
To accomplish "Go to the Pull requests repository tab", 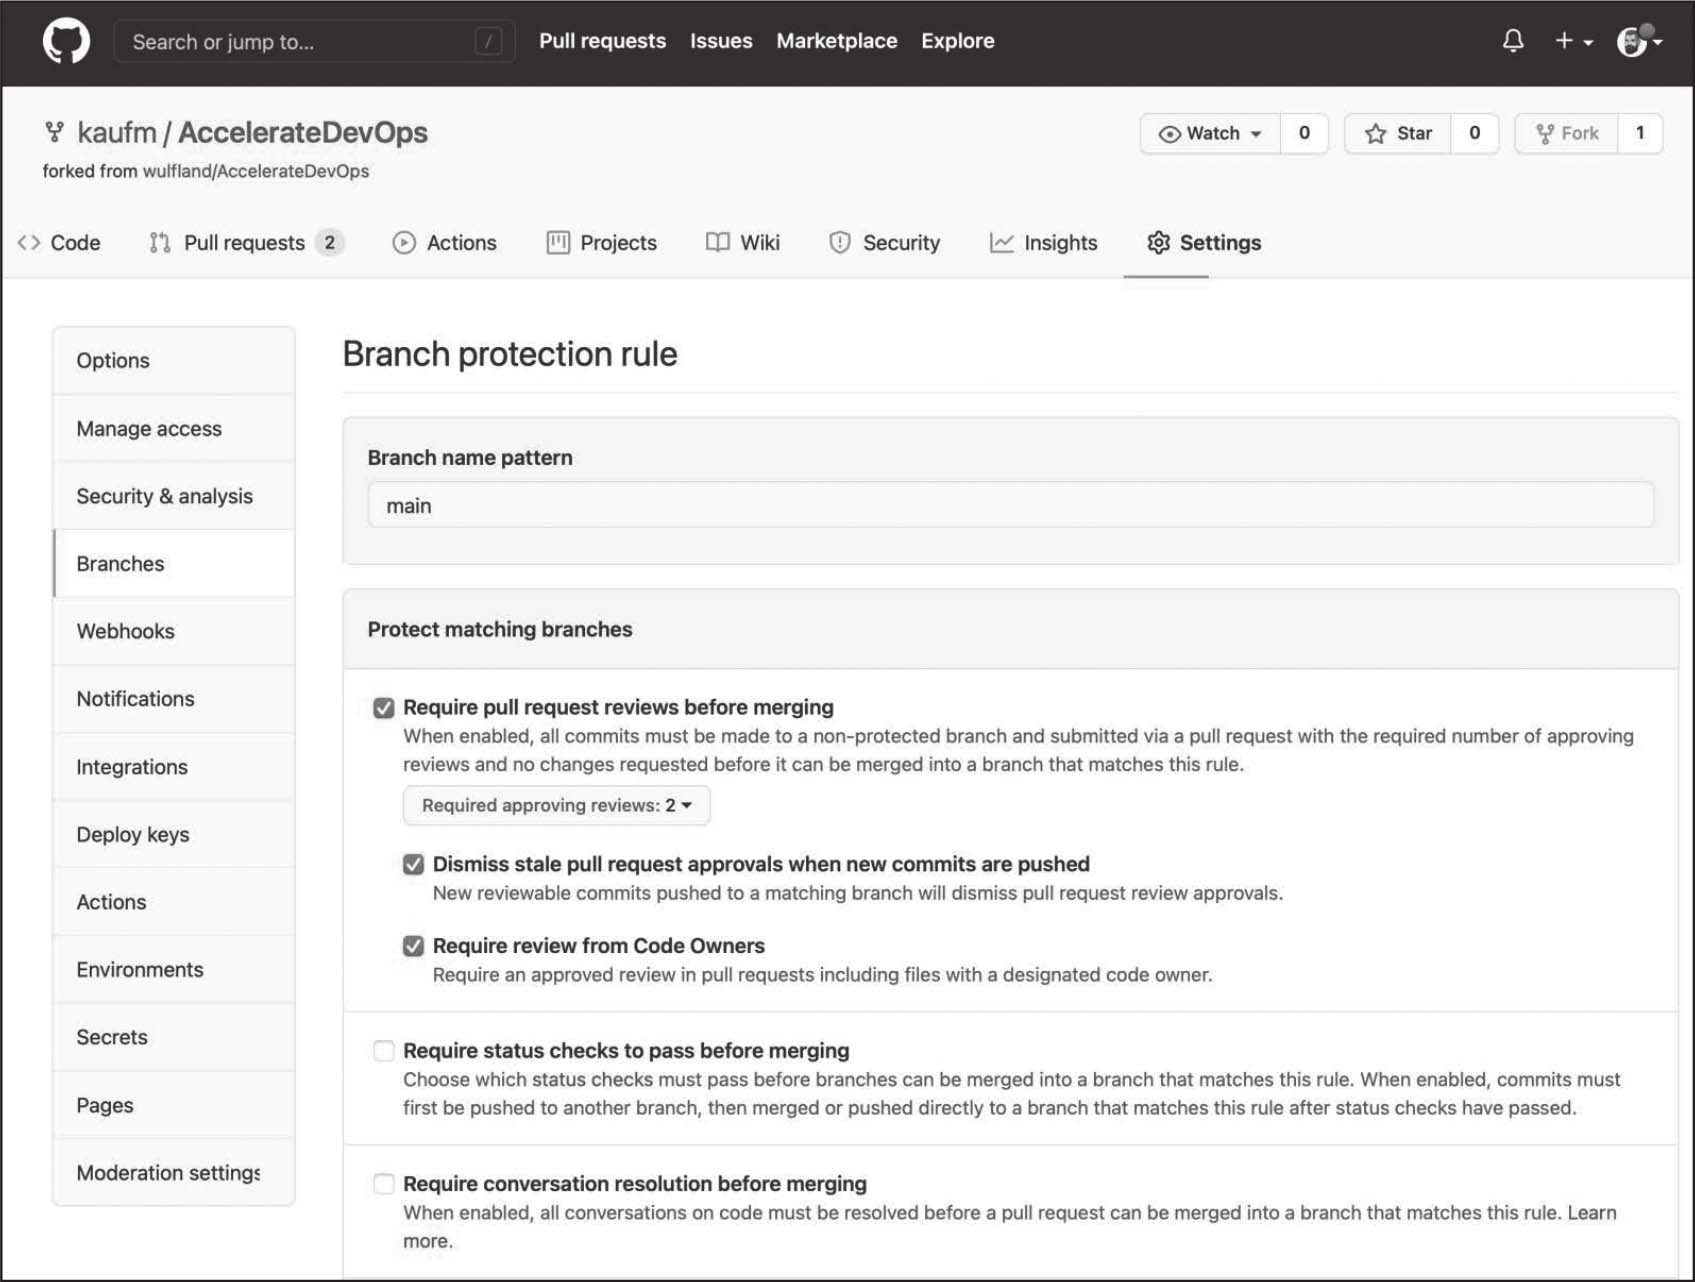I will [244, 243].
